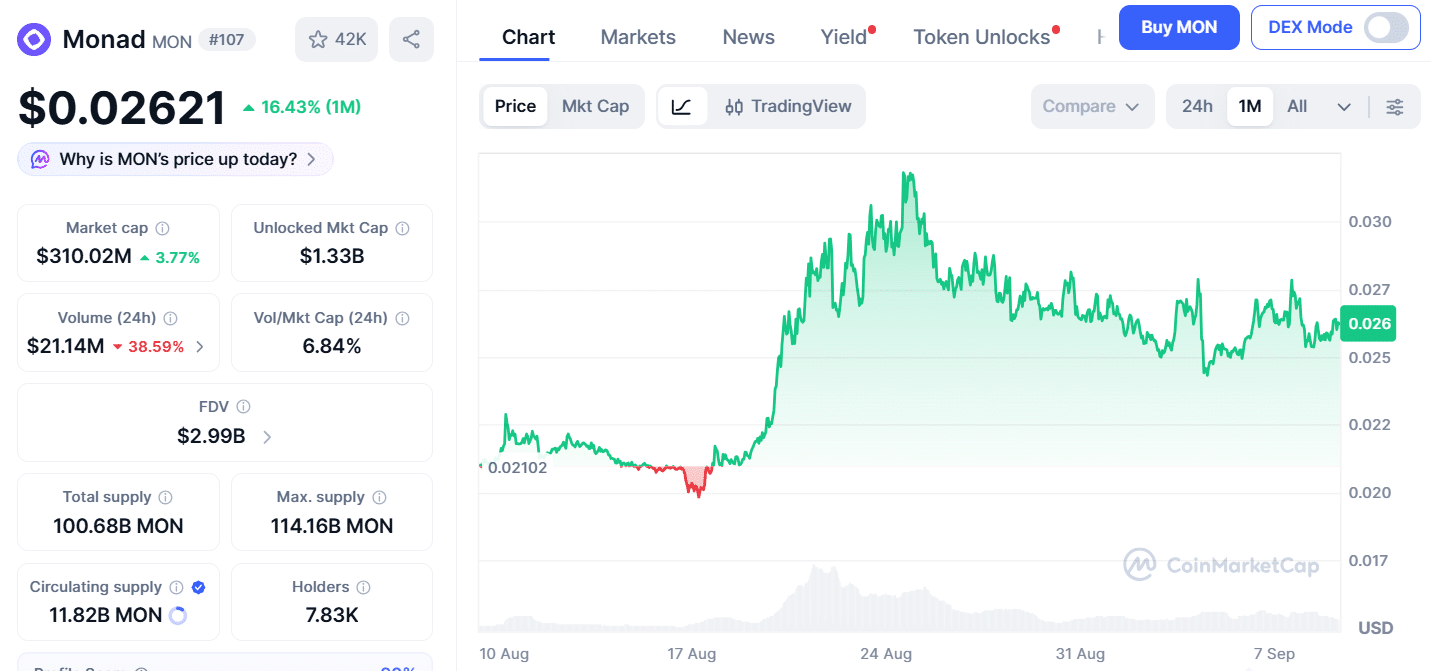Click the 7.83K holders value
This screenshot has width=1431, height=671.
click(x=332, y=615)
